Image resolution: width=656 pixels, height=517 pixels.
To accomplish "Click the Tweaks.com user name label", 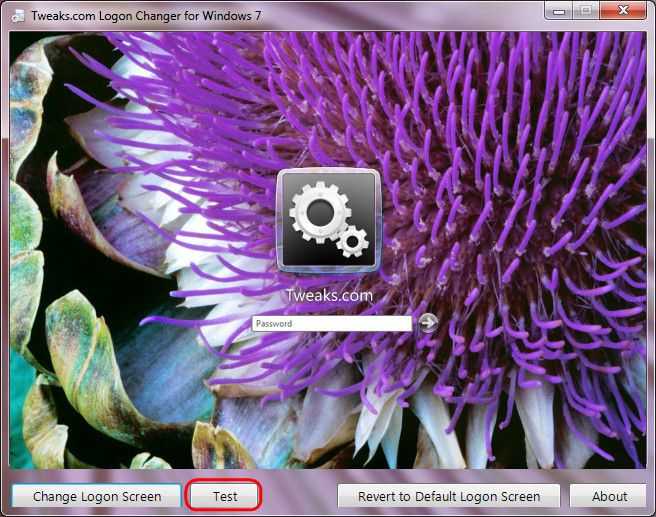I will (x=329, y=295).
